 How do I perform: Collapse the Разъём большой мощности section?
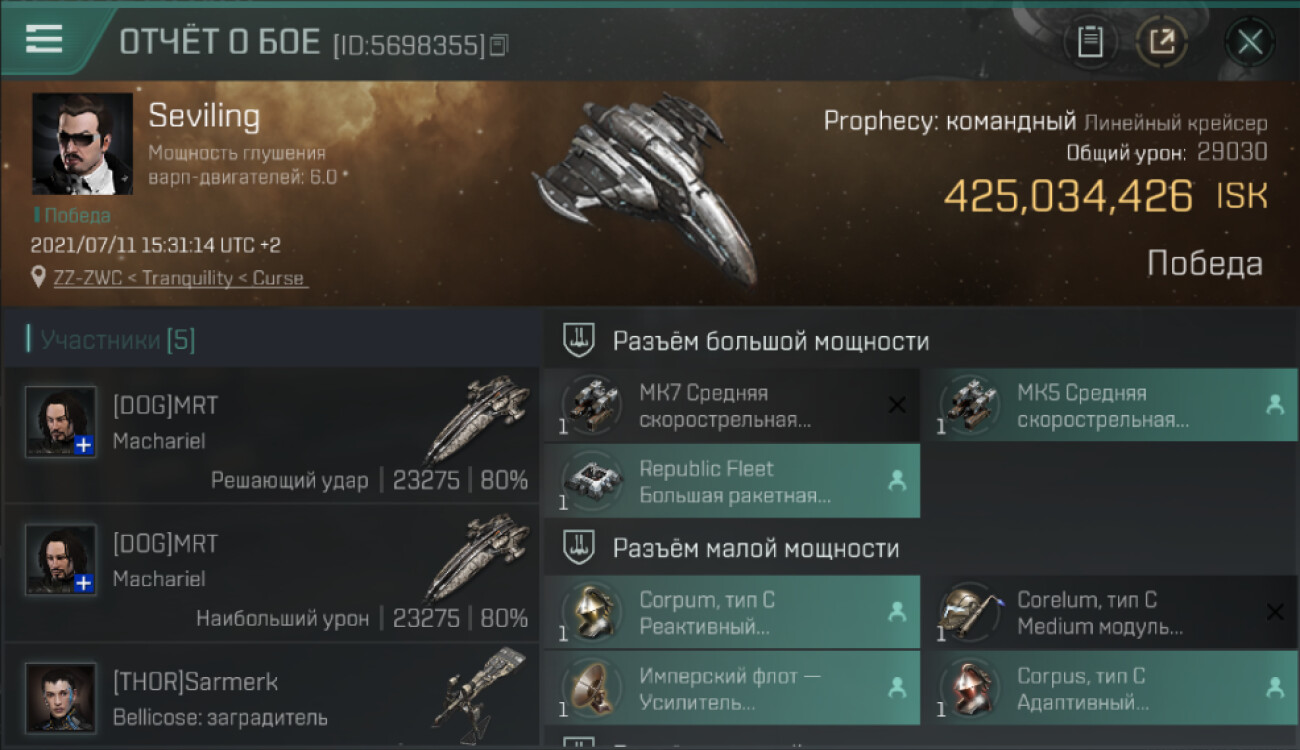[x=921, y=341]
